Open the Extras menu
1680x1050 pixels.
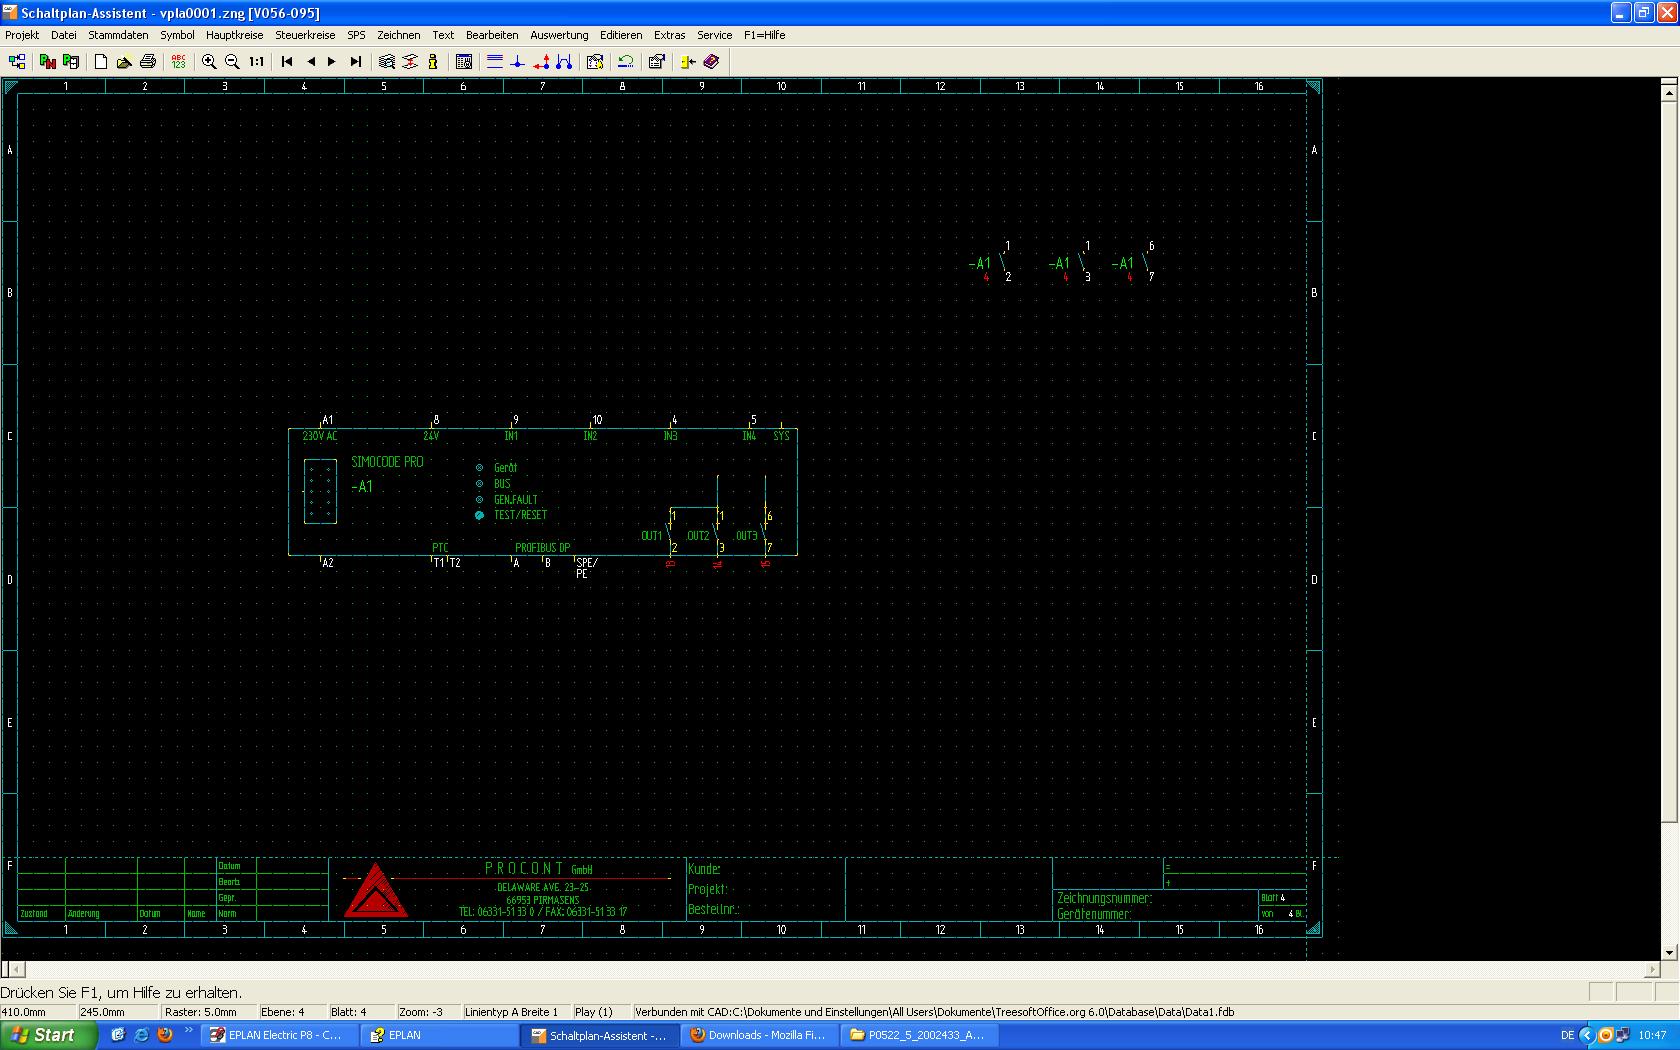[x=670, y=35]
